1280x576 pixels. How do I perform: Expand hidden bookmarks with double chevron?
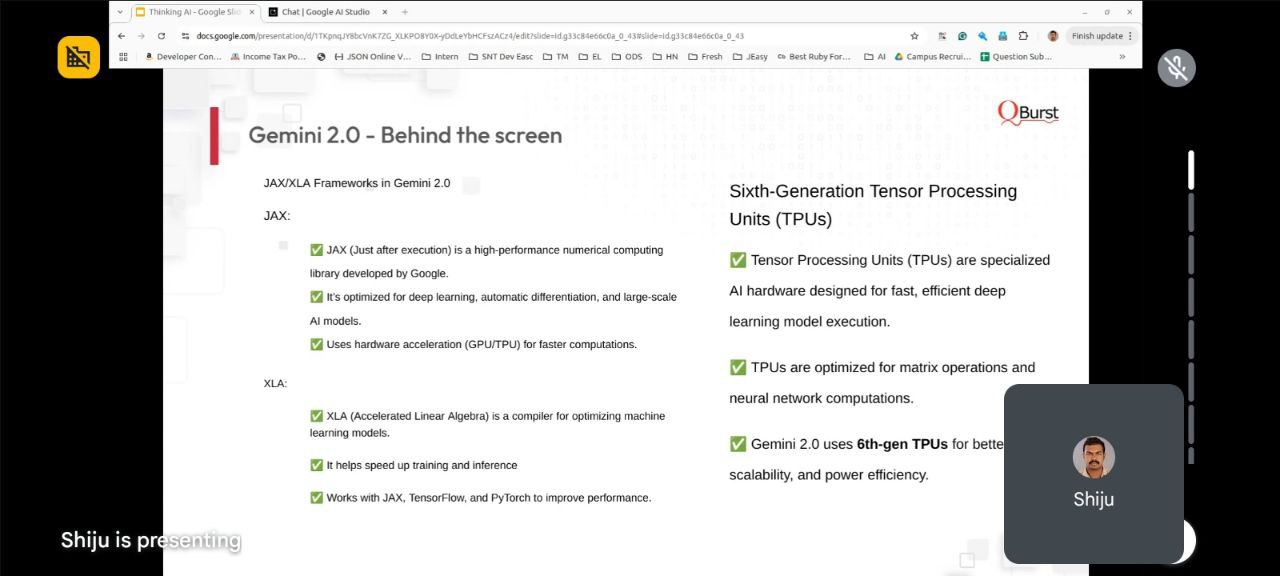point(1121,57)
